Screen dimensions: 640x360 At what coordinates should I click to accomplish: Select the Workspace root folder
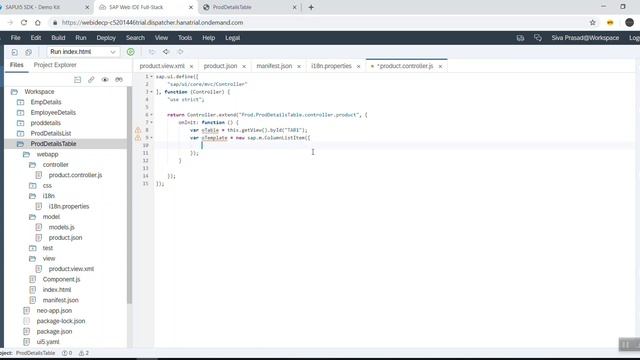point(39,92)
